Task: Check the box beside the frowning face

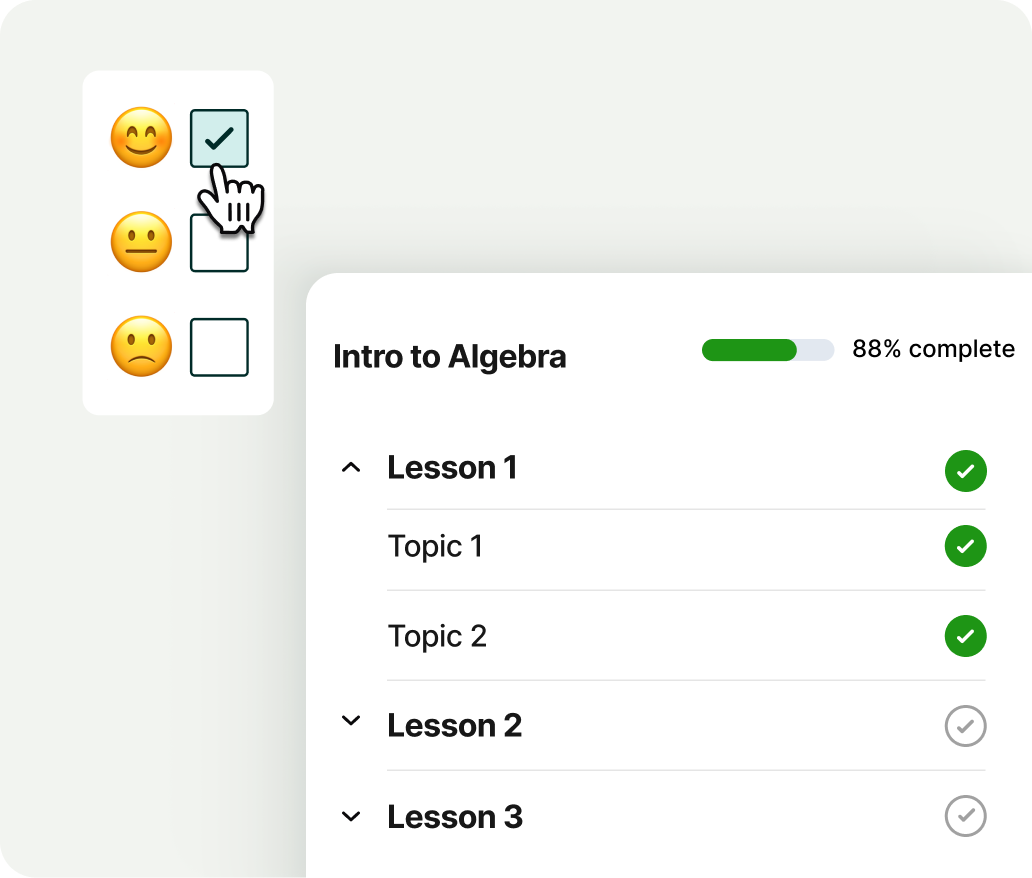Action: (219, 347)
